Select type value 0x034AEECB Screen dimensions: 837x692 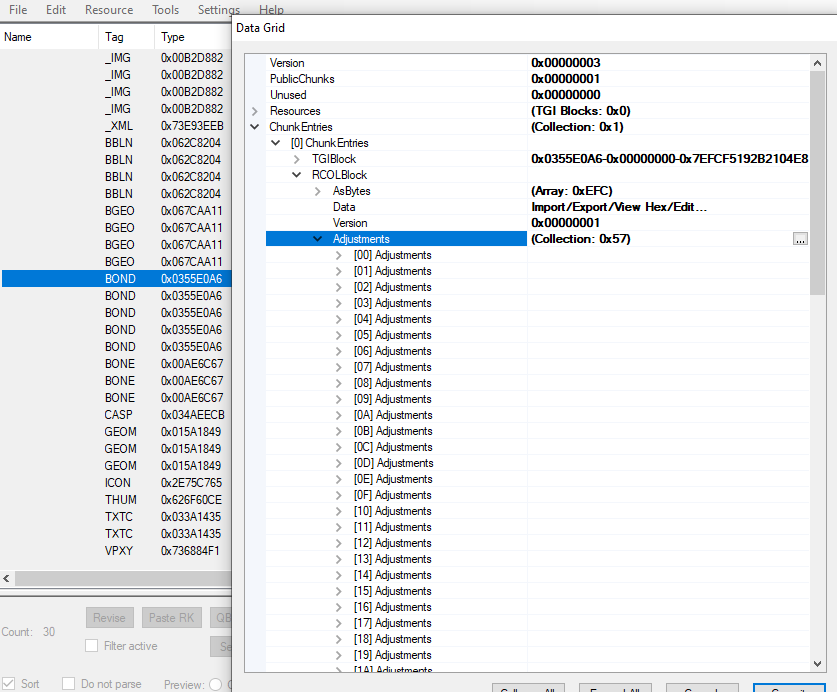[192, 415]
